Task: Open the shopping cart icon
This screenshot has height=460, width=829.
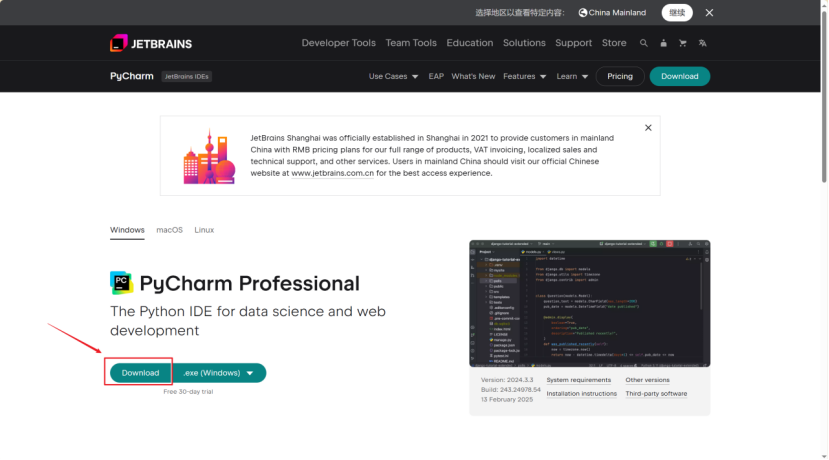Action: 683,43
